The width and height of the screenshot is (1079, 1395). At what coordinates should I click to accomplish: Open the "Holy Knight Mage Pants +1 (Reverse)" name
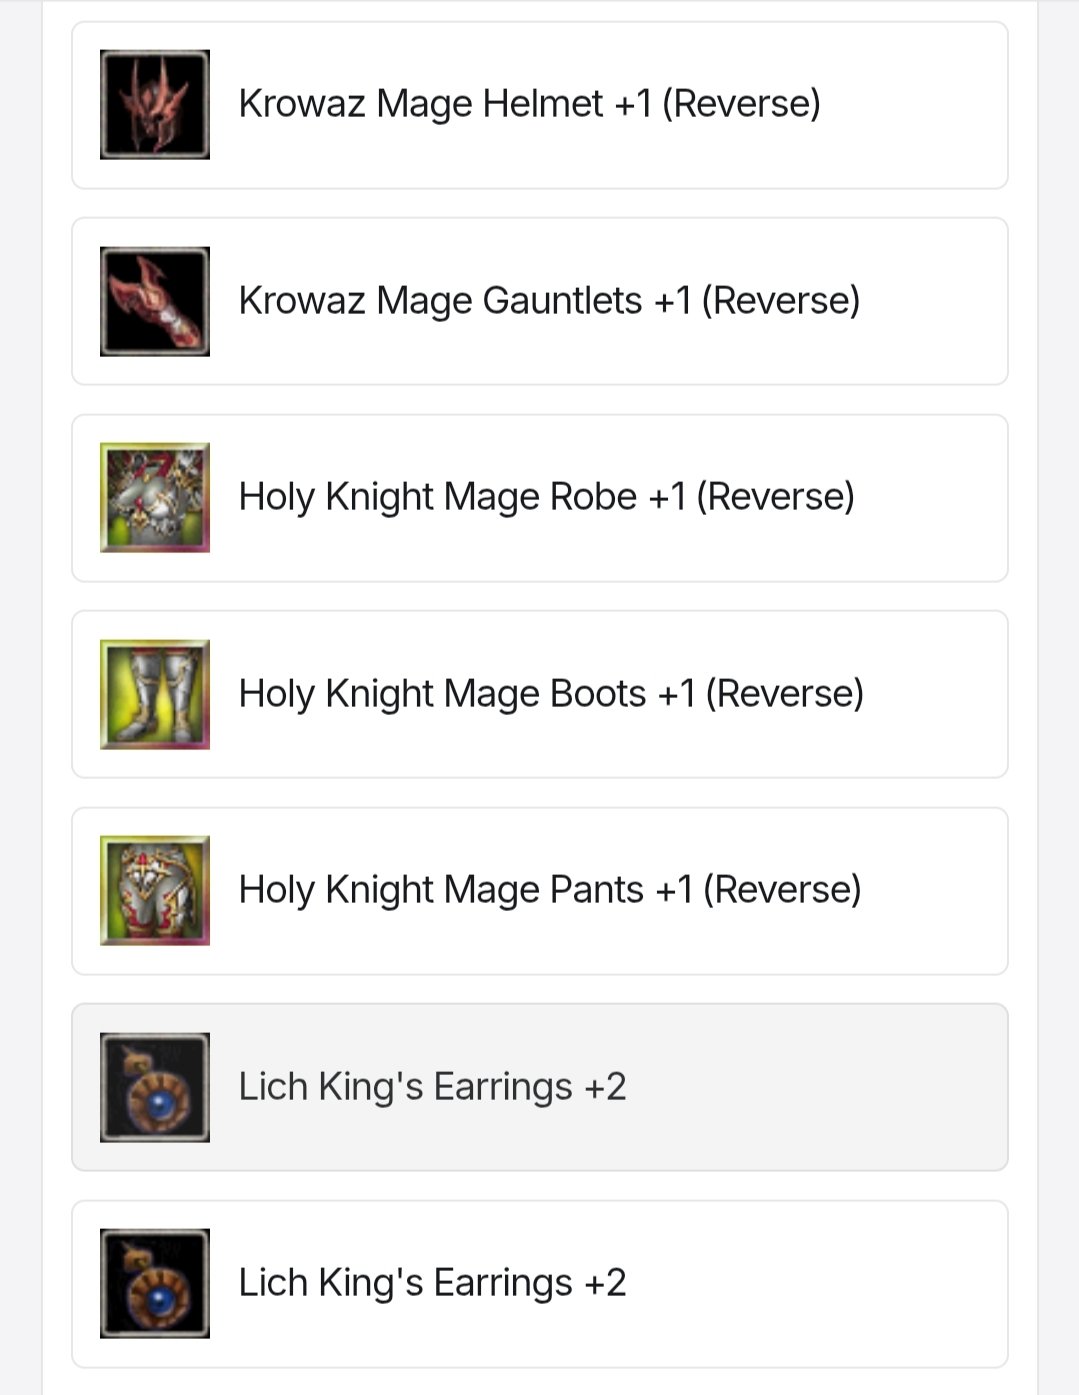click(550, 889)
